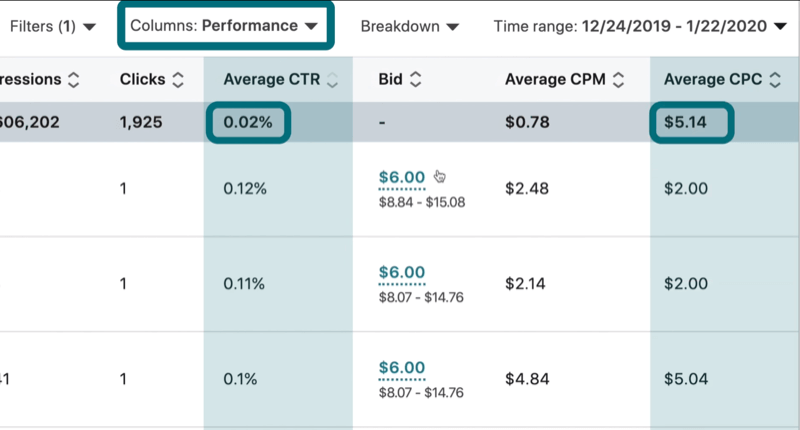Screen dimensions: 800x430
Task: Click the Average CTR sort icon
Action: click(332, 79)
